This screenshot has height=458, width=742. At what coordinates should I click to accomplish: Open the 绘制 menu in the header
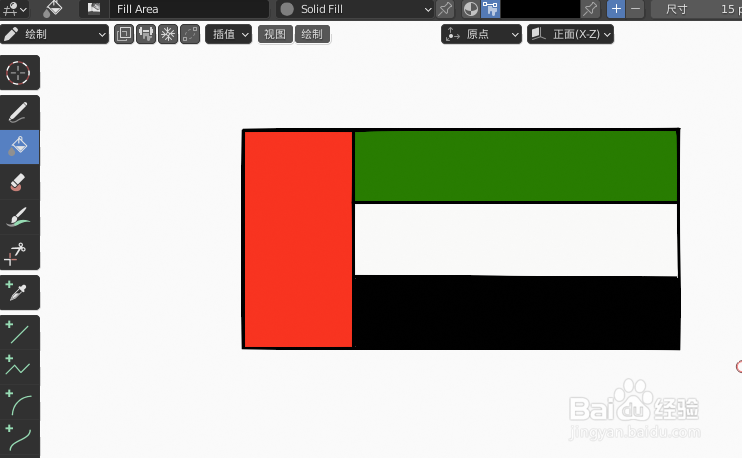tap(312, 34)
